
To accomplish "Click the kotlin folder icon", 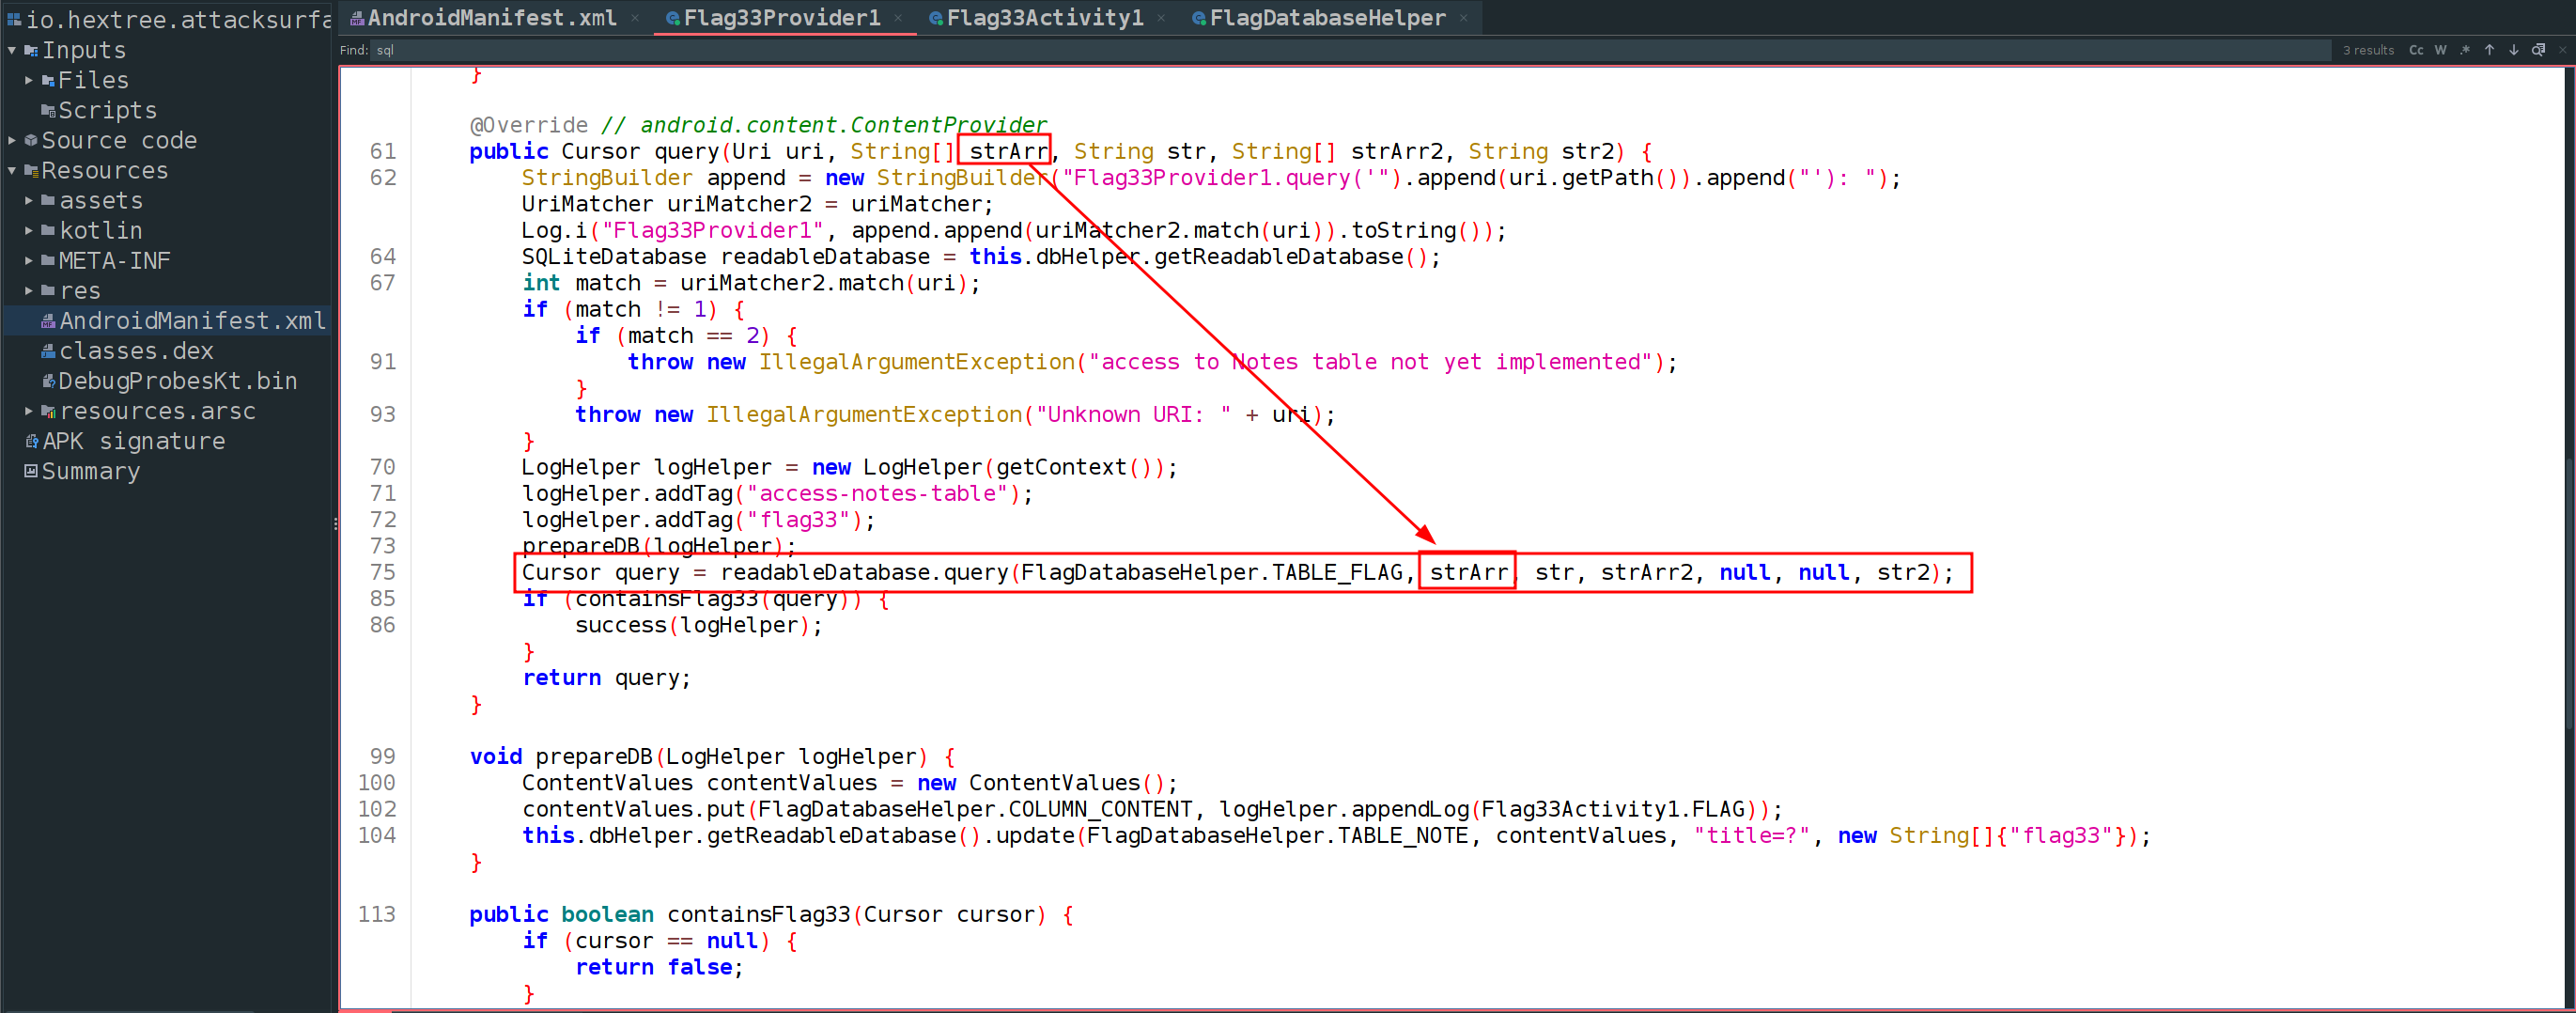I will point(48,231).
